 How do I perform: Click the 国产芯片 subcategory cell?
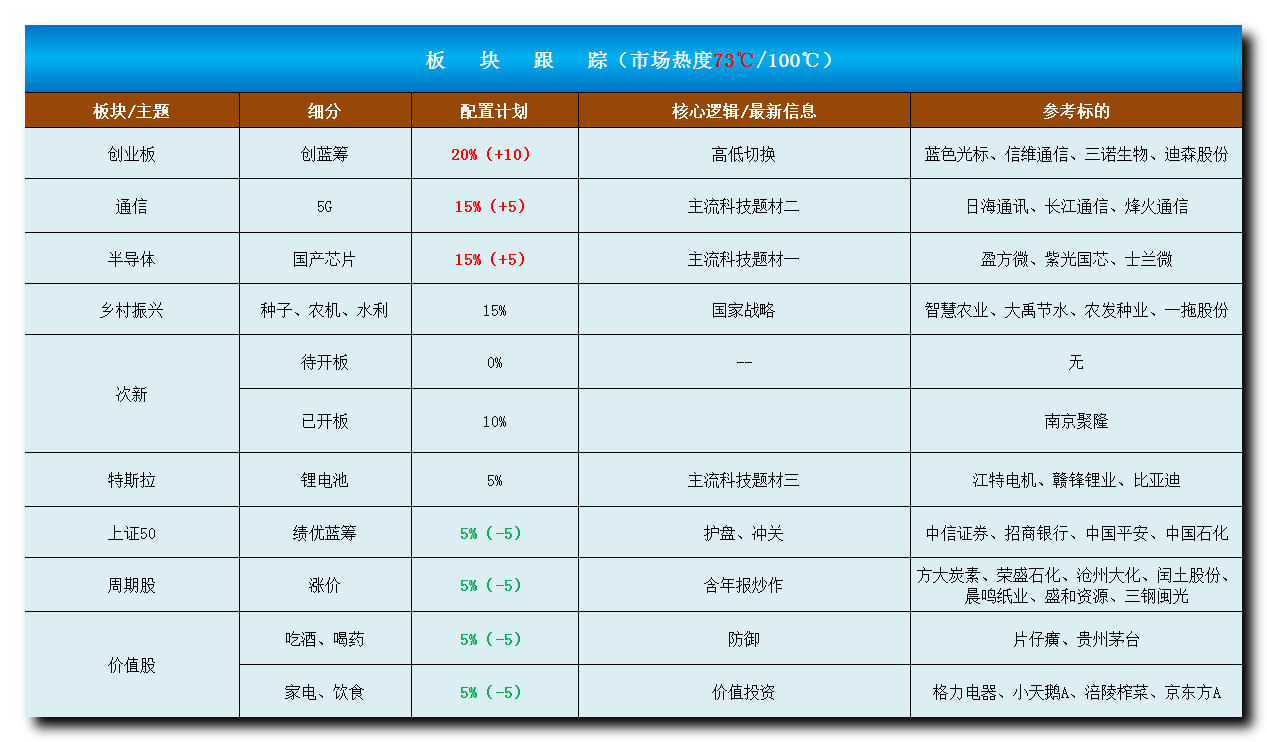(325, 259)
